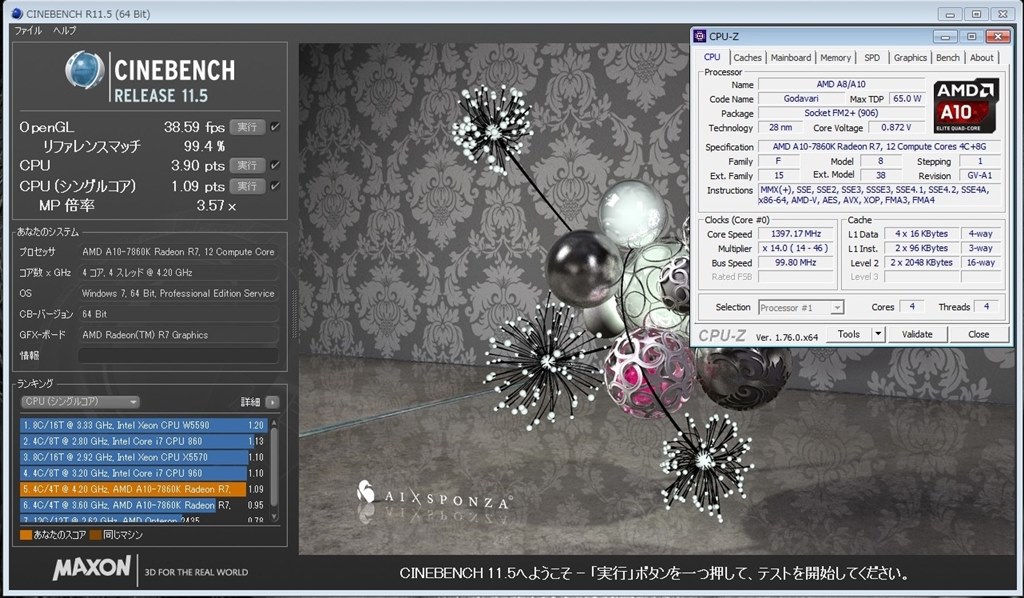Click the AMD A10 processor logo
The height and width of the screenshot is (598, 1024).
pyautogui.click(x=966, y=106)
